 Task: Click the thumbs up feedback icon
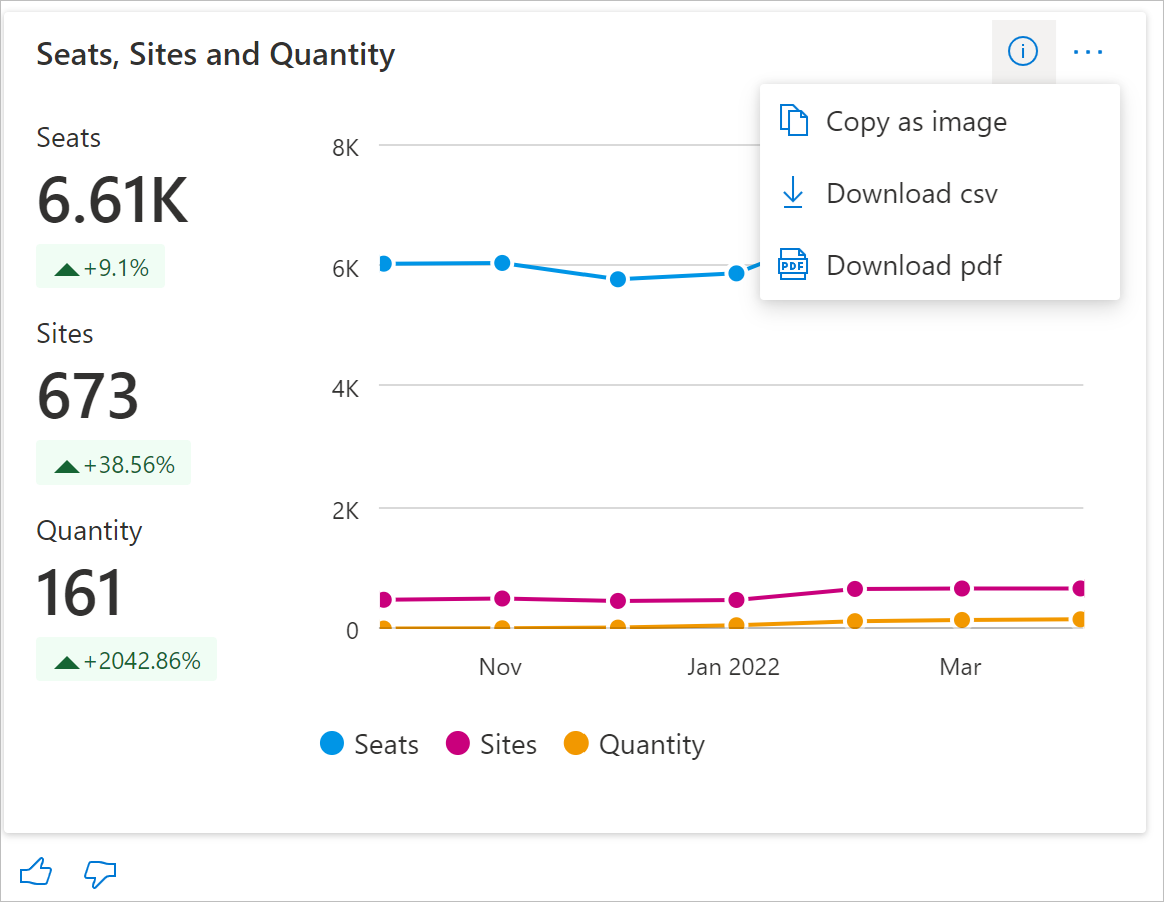36,872
